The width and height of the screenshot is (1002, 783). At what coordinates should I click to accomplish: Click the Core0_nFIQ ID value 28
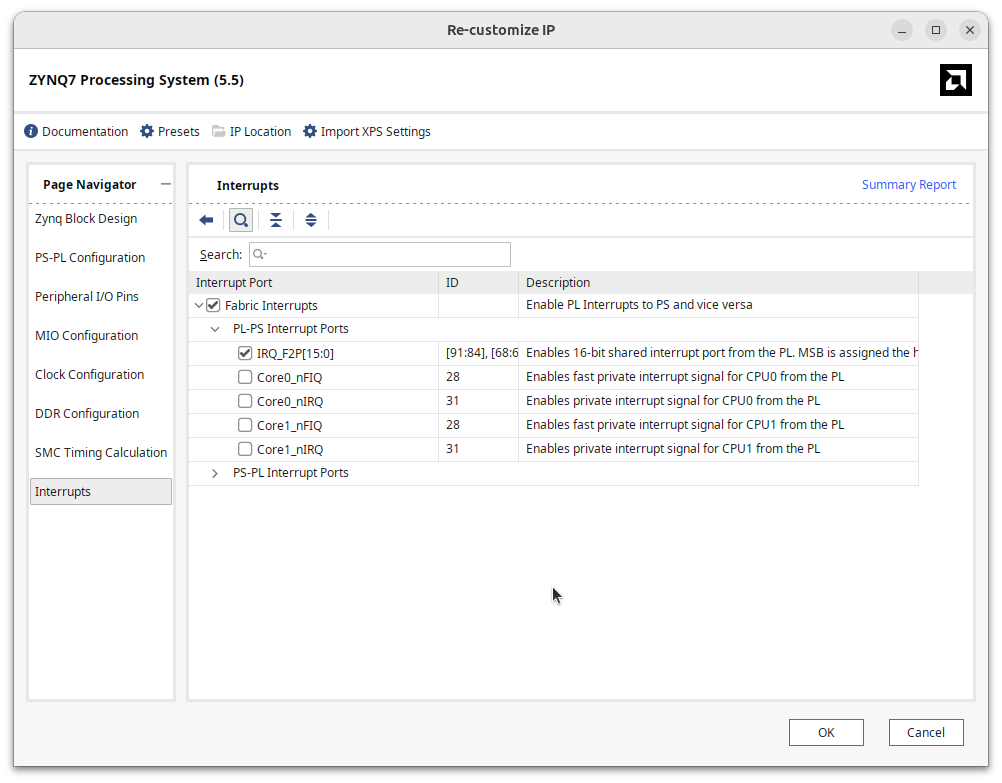(x=452, y=377)
